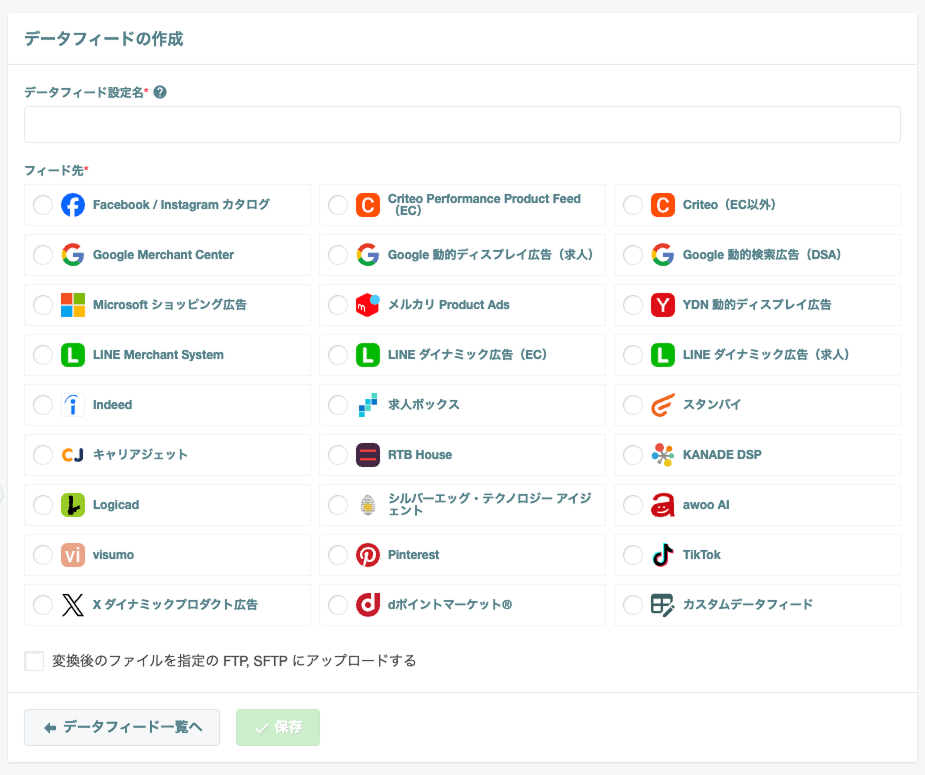Click the LINE Merchant System logo

(x=73, y=355)
